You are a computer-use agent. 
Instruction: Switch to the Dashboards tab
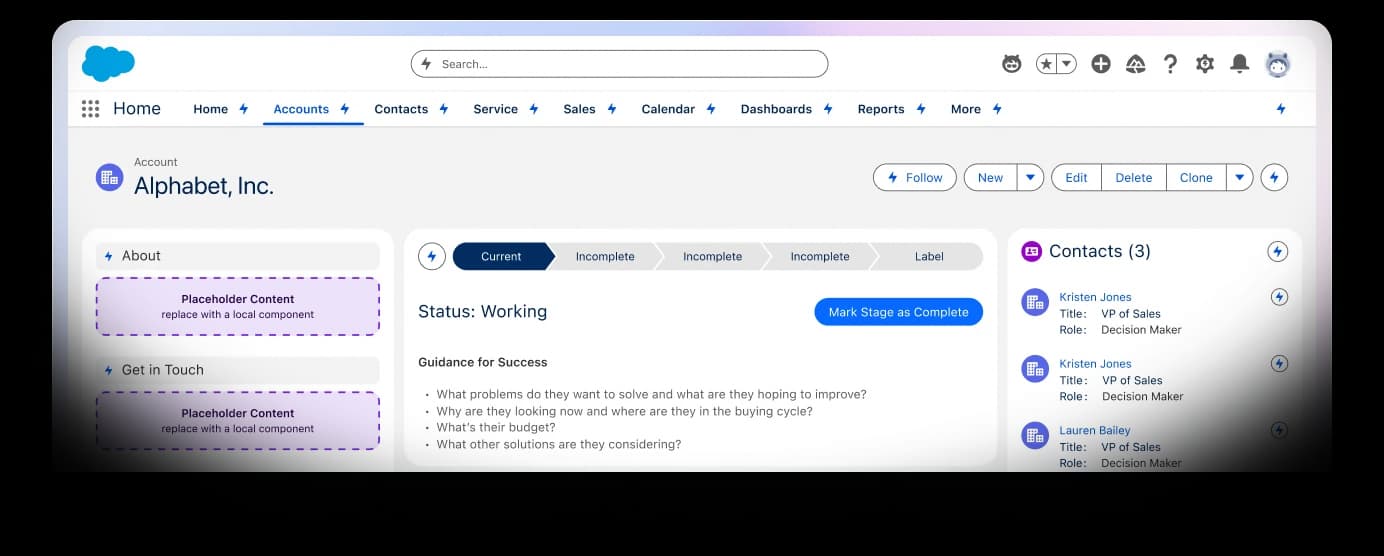coord(776,109)
